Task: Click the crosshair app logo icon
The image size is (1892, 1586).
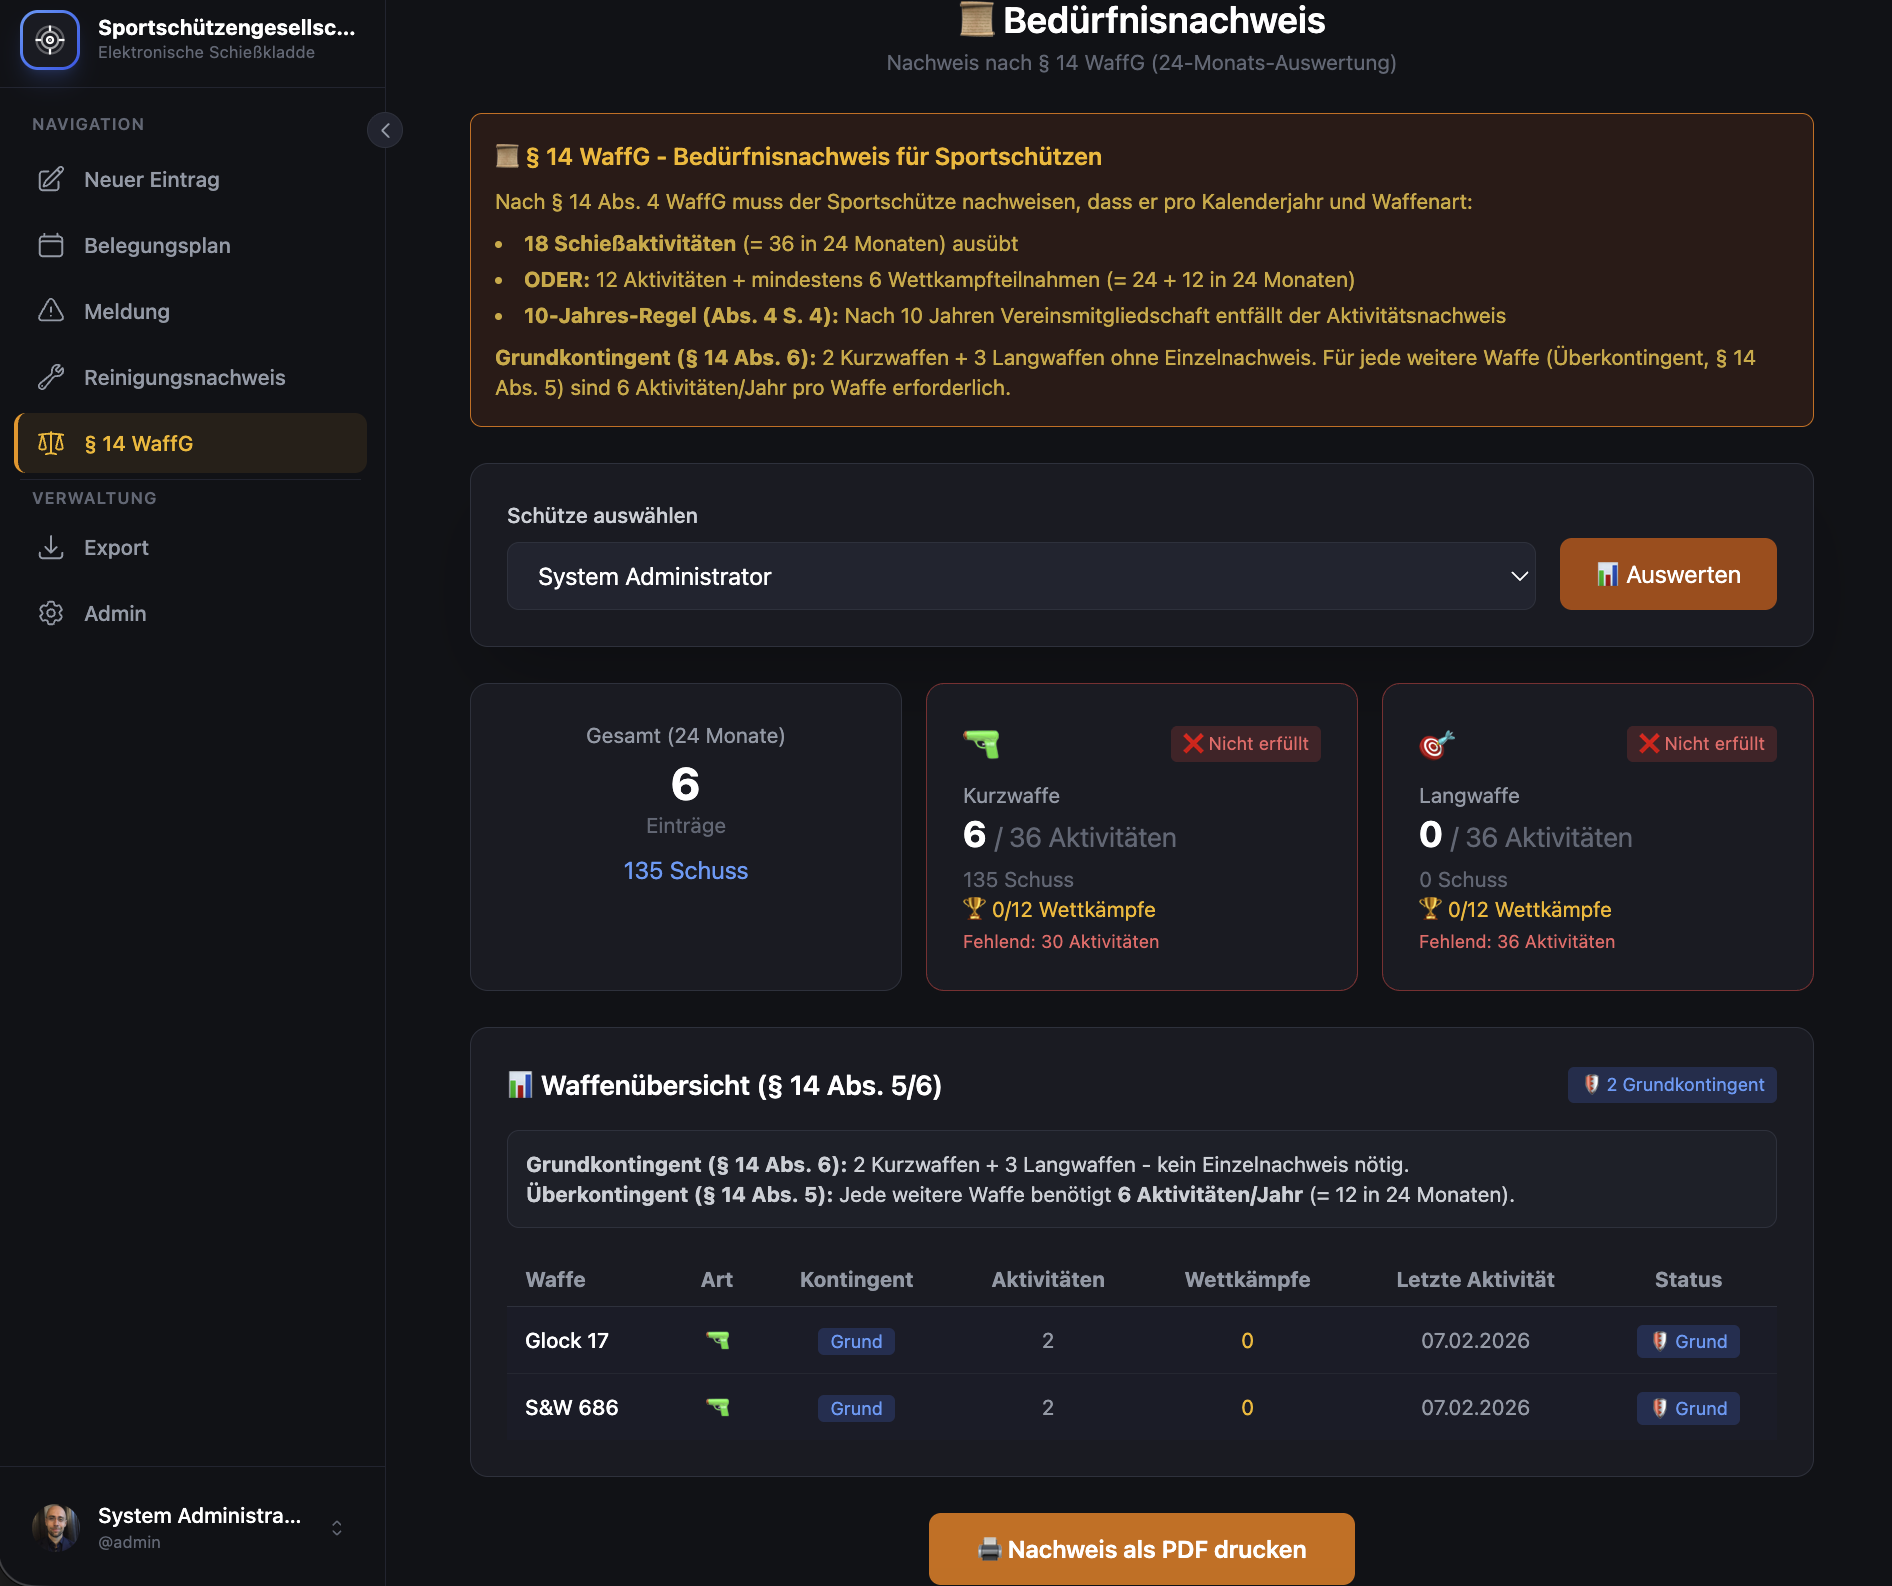Action: pyautogui.click(x=50, y=40)
